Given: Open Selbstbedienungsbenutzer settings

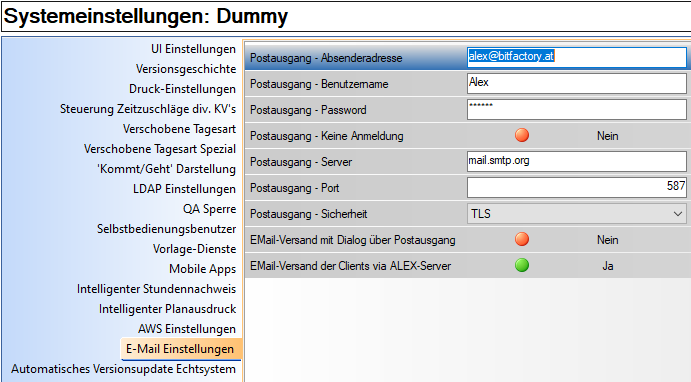Looking at the screenshot, I should pyautogui.click(x=166, y=229).
